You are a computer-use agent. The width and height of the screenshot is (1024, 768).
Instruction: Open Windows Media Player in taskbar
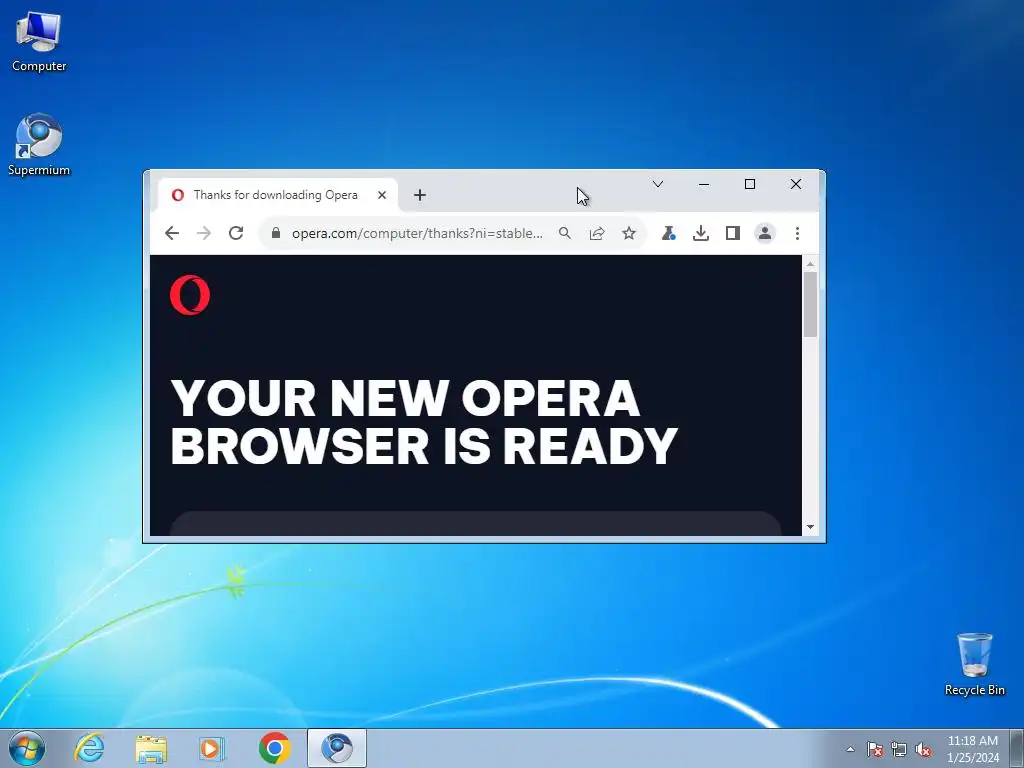pyautogui.click(x=212, y=748)
